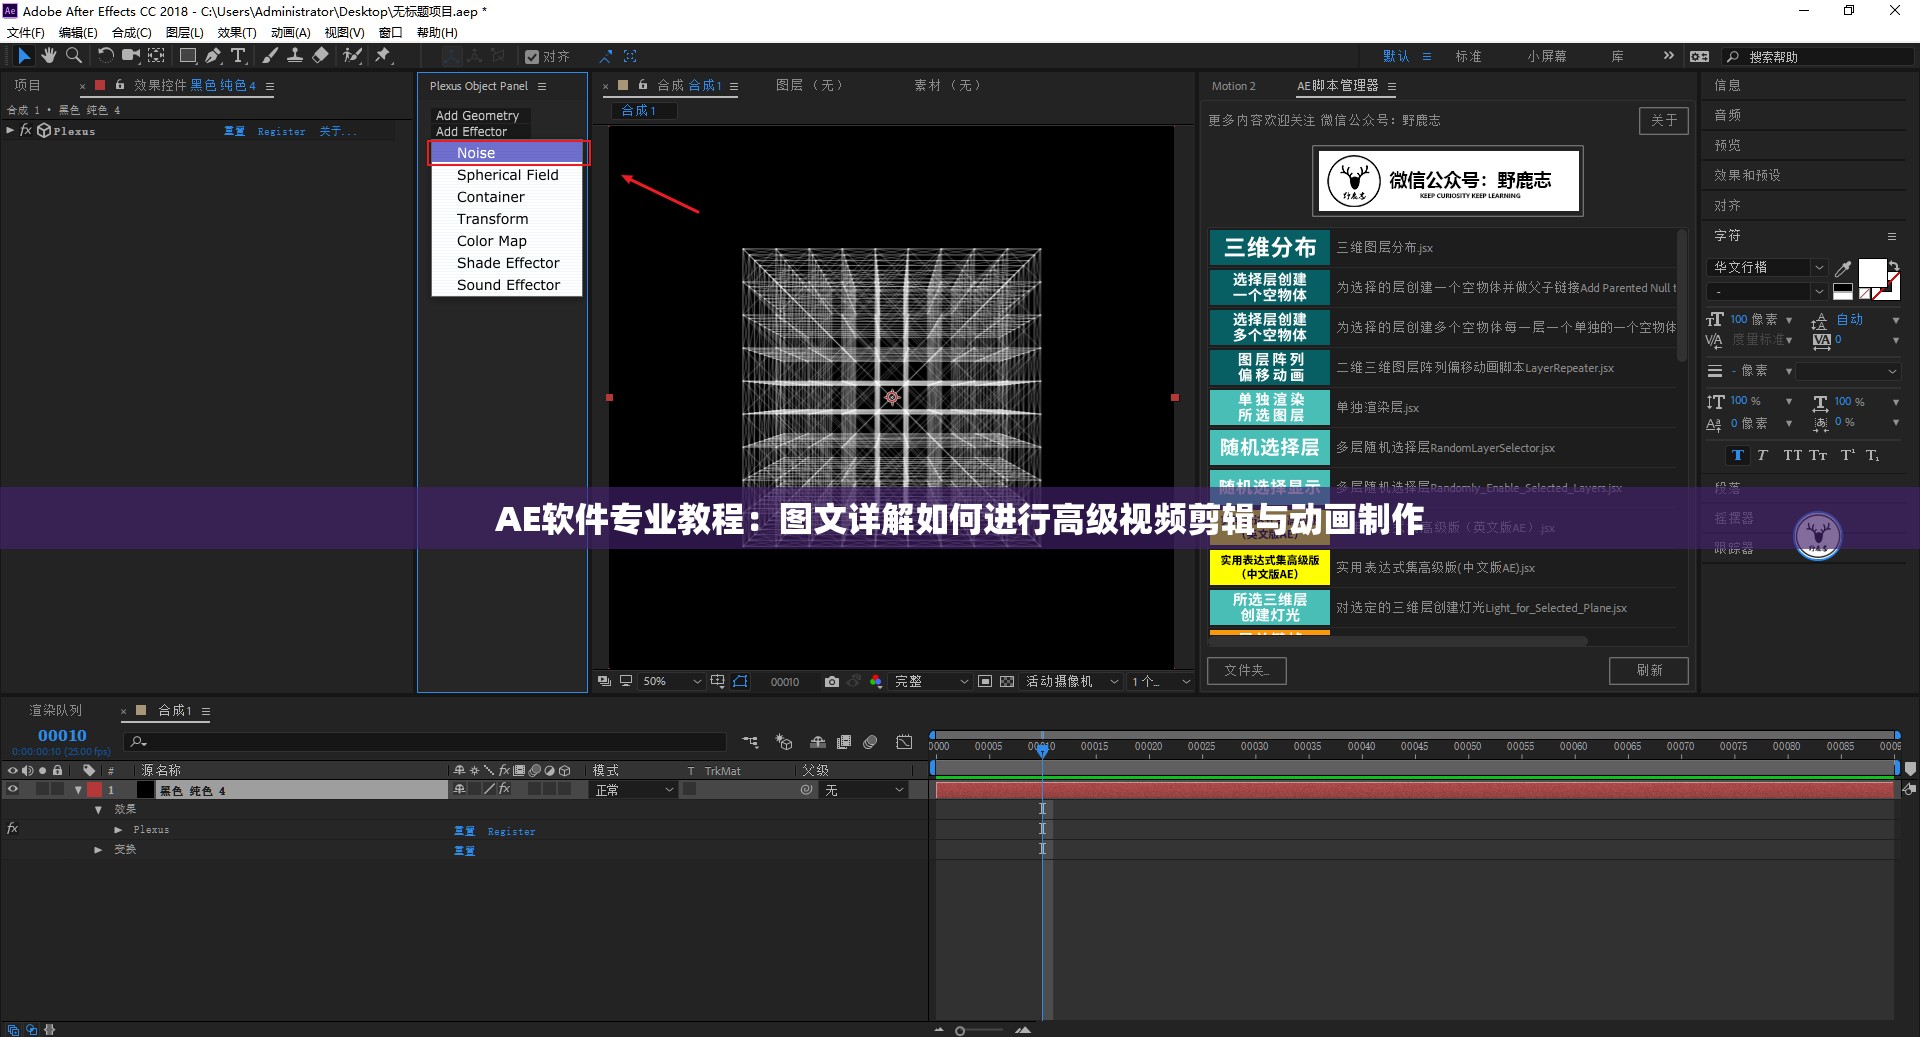
Task: Run the 三维分布 script button
Action: pyautogui.click(x=1270, y=248)
